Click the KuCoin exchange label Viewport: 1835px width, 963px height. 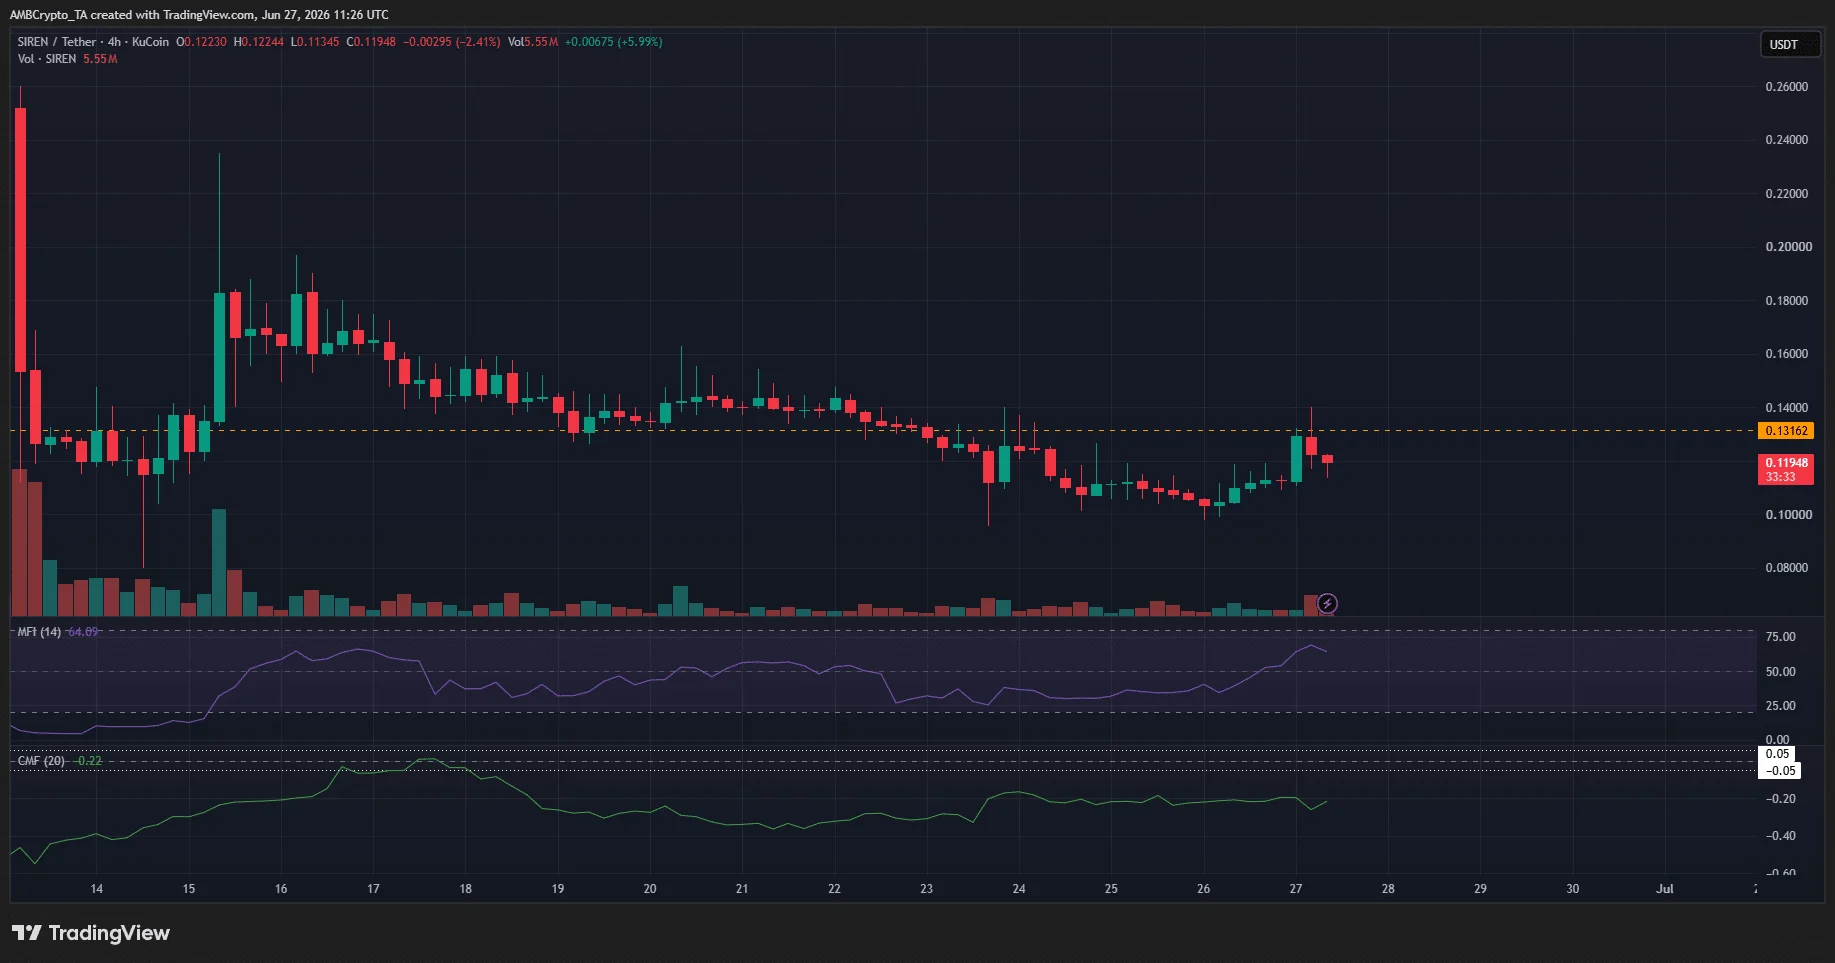[x=150, y=42]
